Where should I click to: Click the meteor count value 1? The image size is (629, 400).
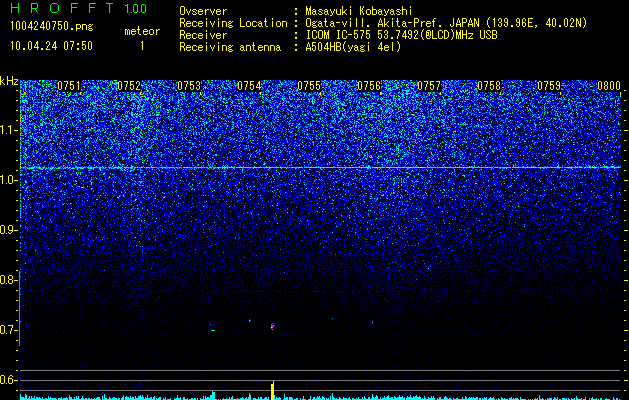[x=142, y=46]
